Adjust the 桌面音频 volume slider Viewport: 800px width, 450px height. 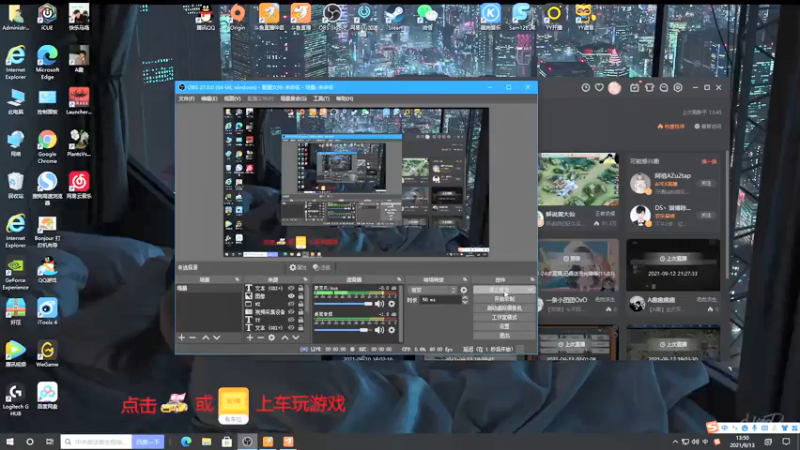pyautogui.click(x=343, y=330)
